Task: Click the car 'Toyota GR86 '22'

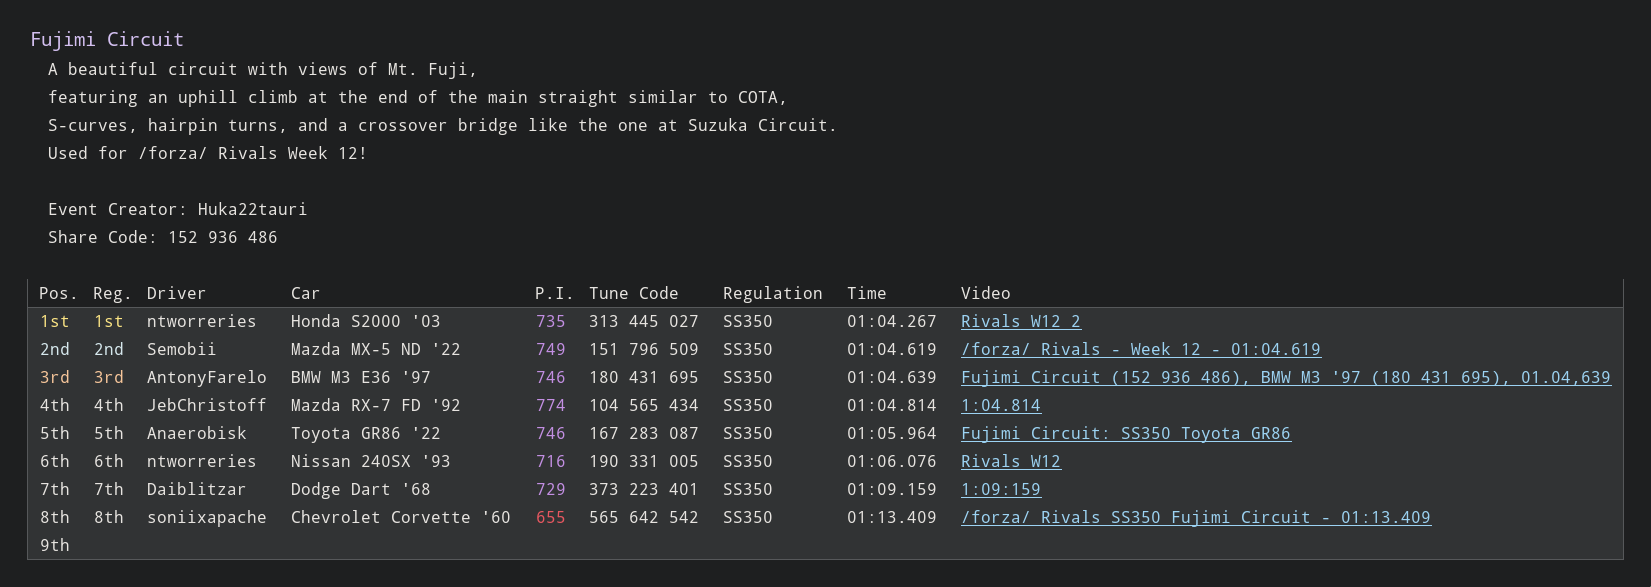Action: pyautogui.click(x=366, y=433)
